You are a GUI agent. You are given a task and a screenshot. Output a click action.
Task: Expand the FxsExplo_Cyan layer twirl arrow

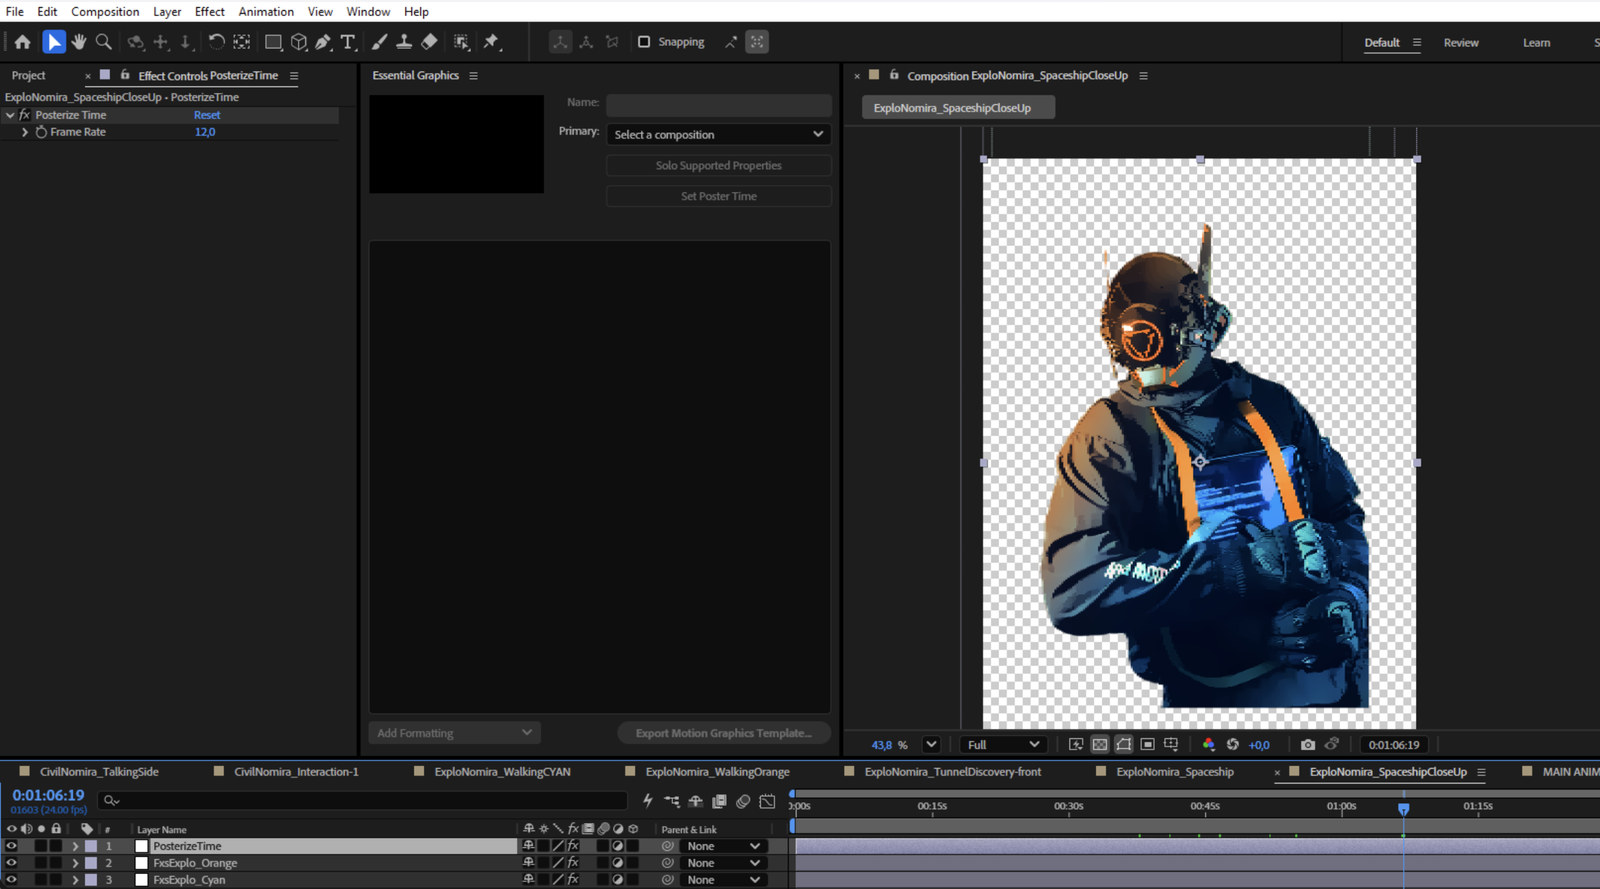click(75, 880)
